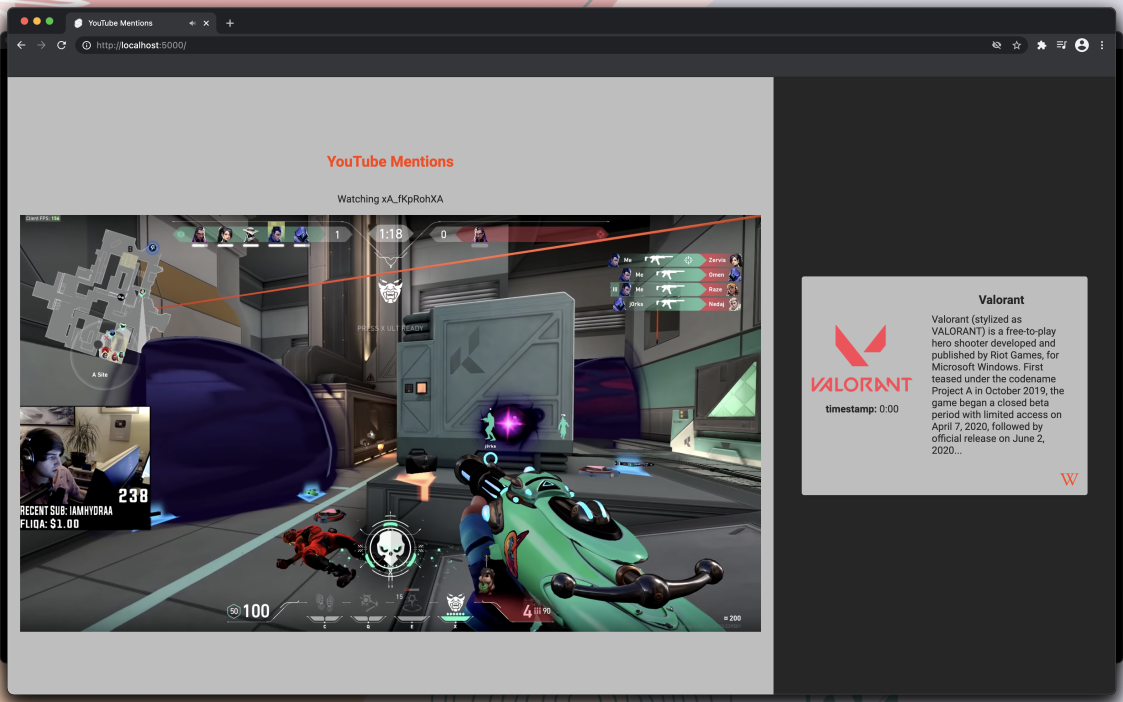
Task: Mute the YouTube Mentions tab audio icon
Action: pyautogui.click(x=192, y=23)
